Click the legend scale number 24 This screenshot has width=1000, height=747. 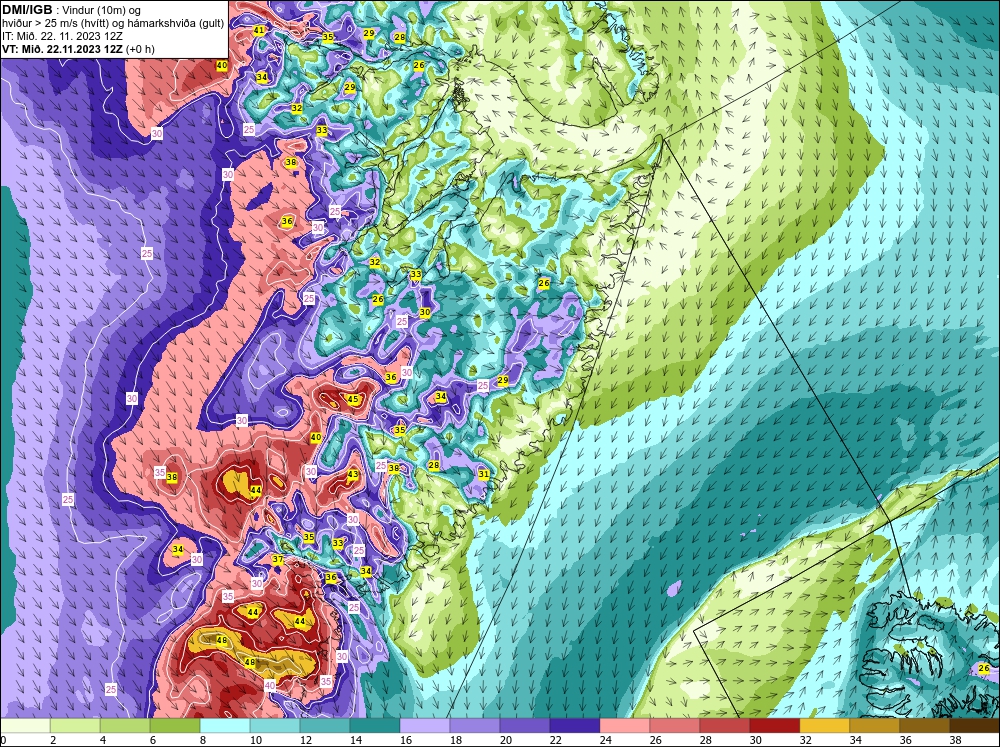605,740
